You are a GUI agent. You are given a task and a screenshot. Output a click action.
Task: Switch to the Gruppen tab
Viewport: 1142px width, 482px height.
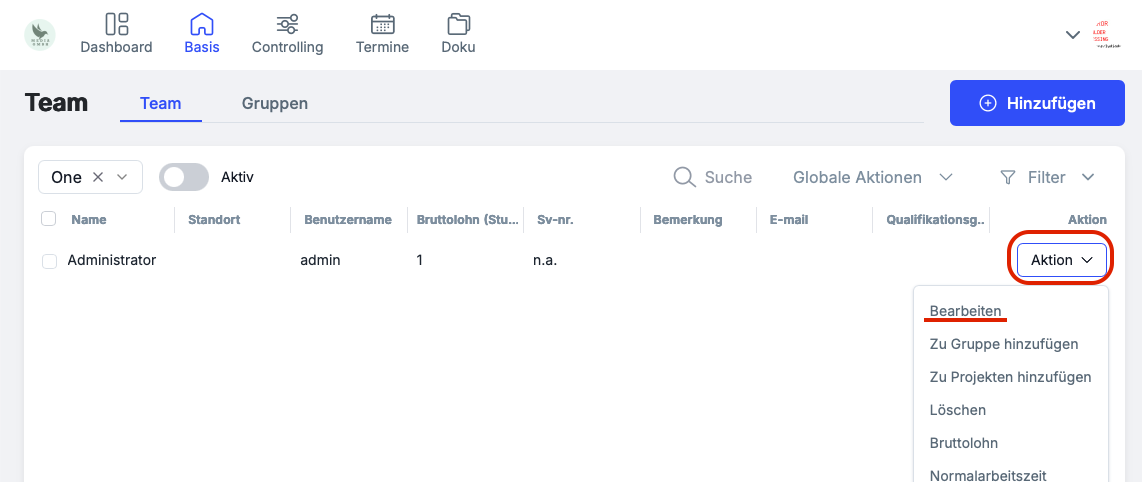(275, 103)
